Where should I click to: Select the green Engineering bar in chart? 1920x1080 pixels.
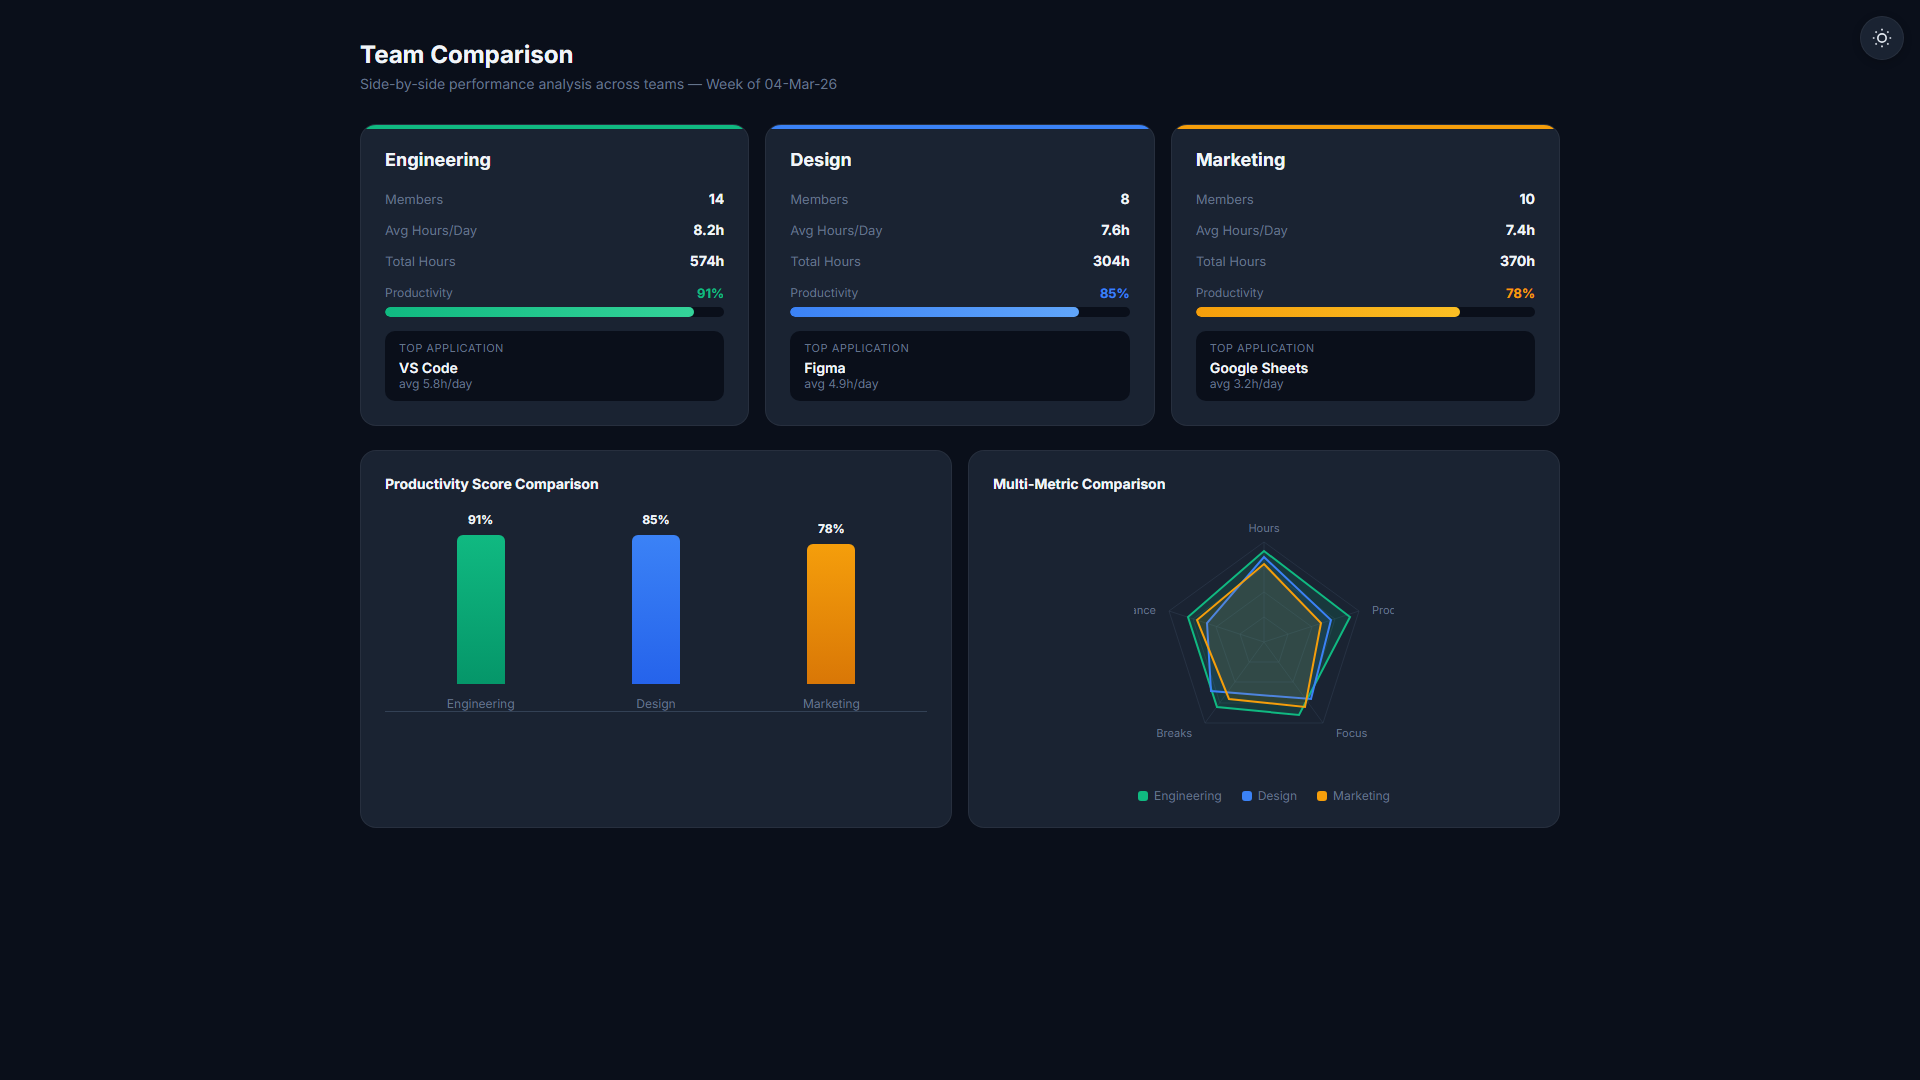click(481, 609)
